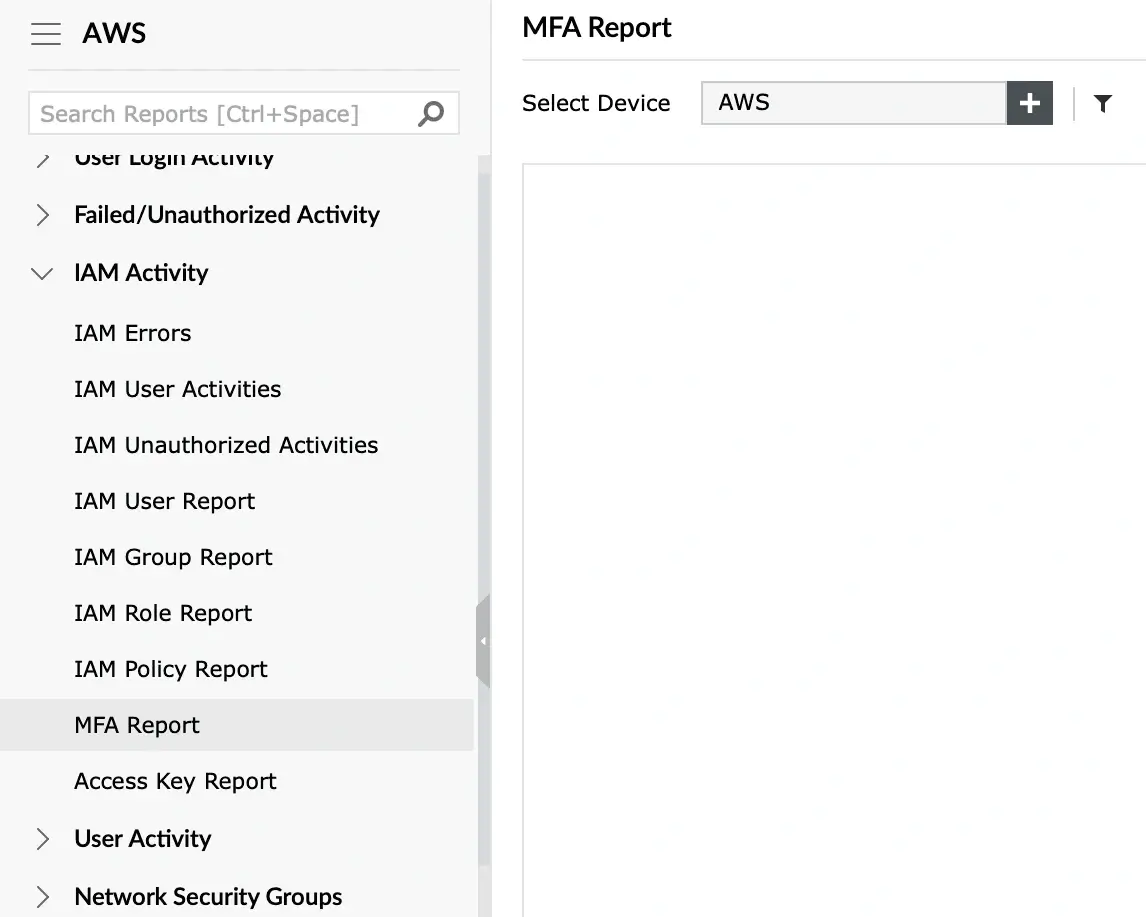Click the AWS sidebar heading
The image size is (1146, 917).
(x=114, y=34)
